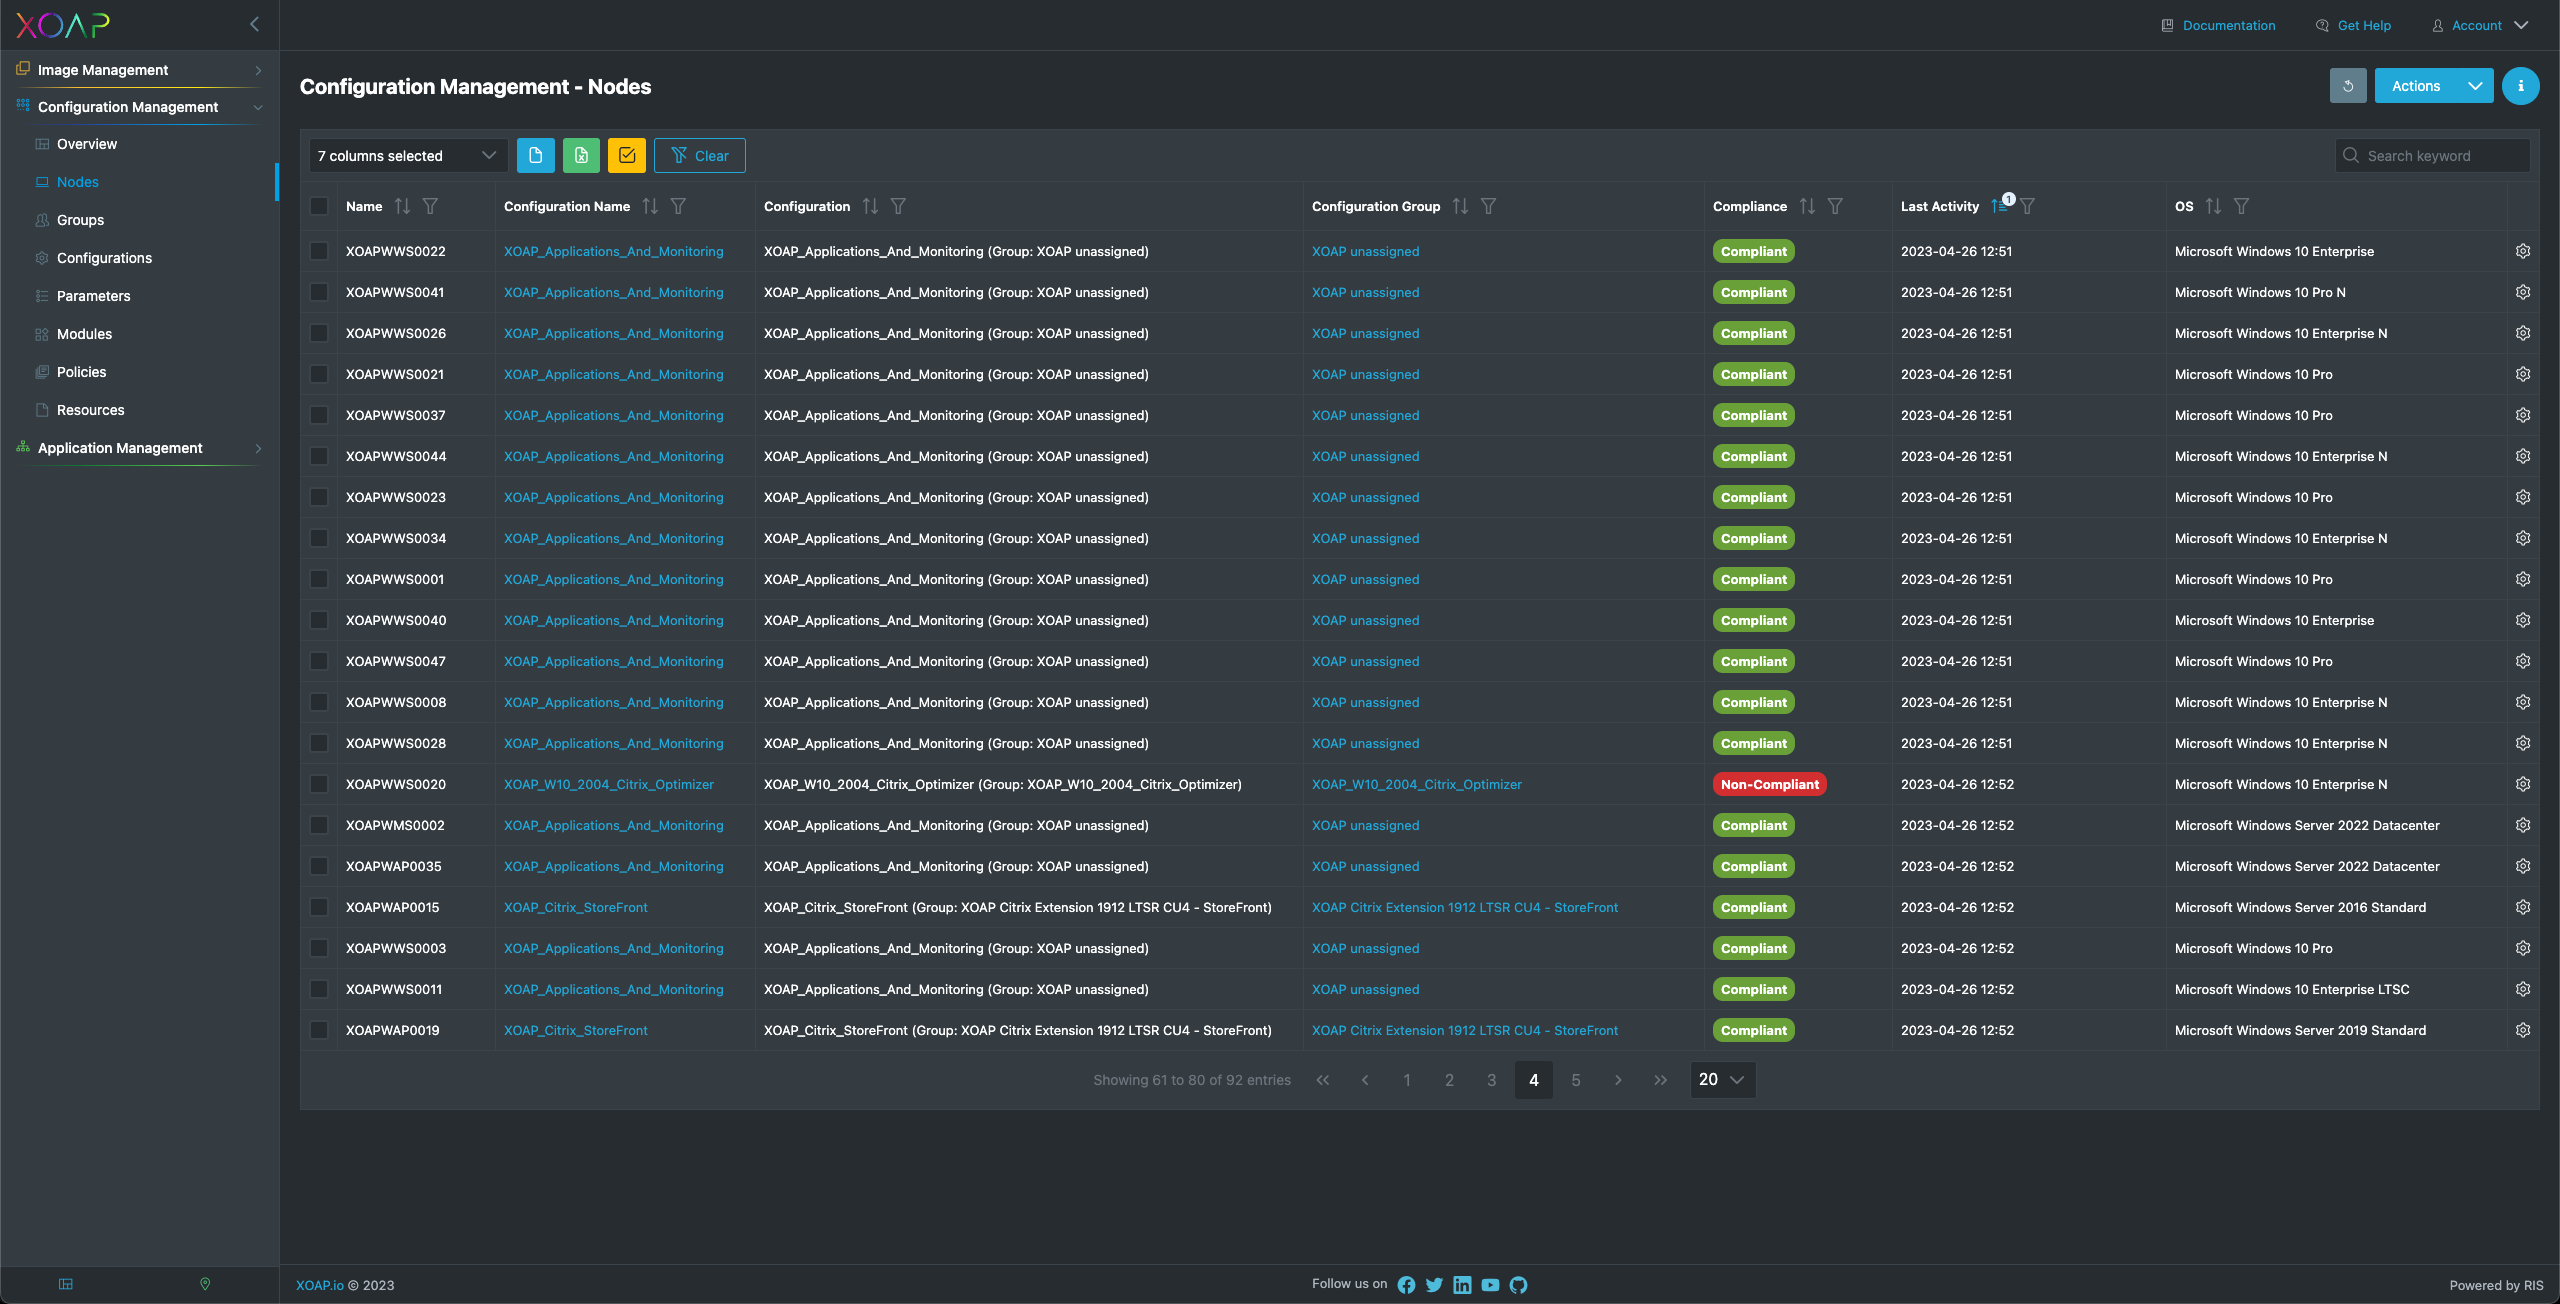
Task: Select the checkbox for XOAPWWS0041
Action: tap(319, 292)
